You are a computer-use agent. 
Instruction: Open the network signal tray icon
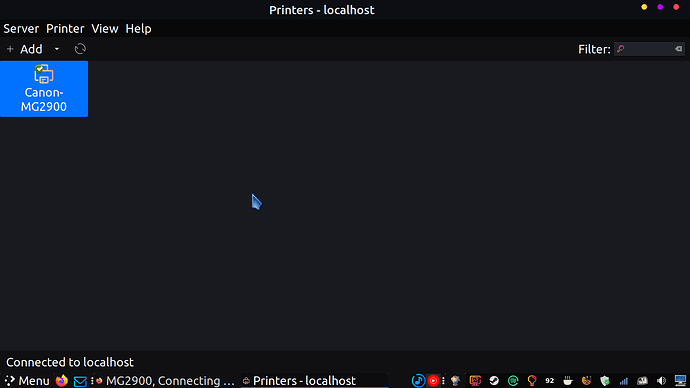pyautogui.click(x=624, y=381)
